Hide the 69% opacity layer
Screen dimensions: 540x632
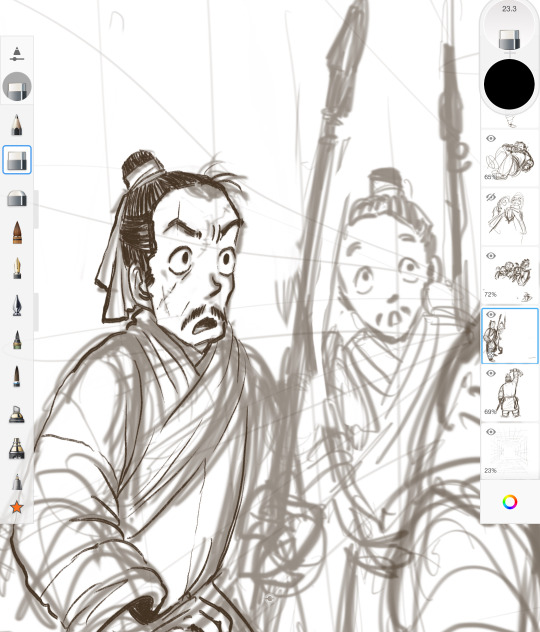point(490,373)
